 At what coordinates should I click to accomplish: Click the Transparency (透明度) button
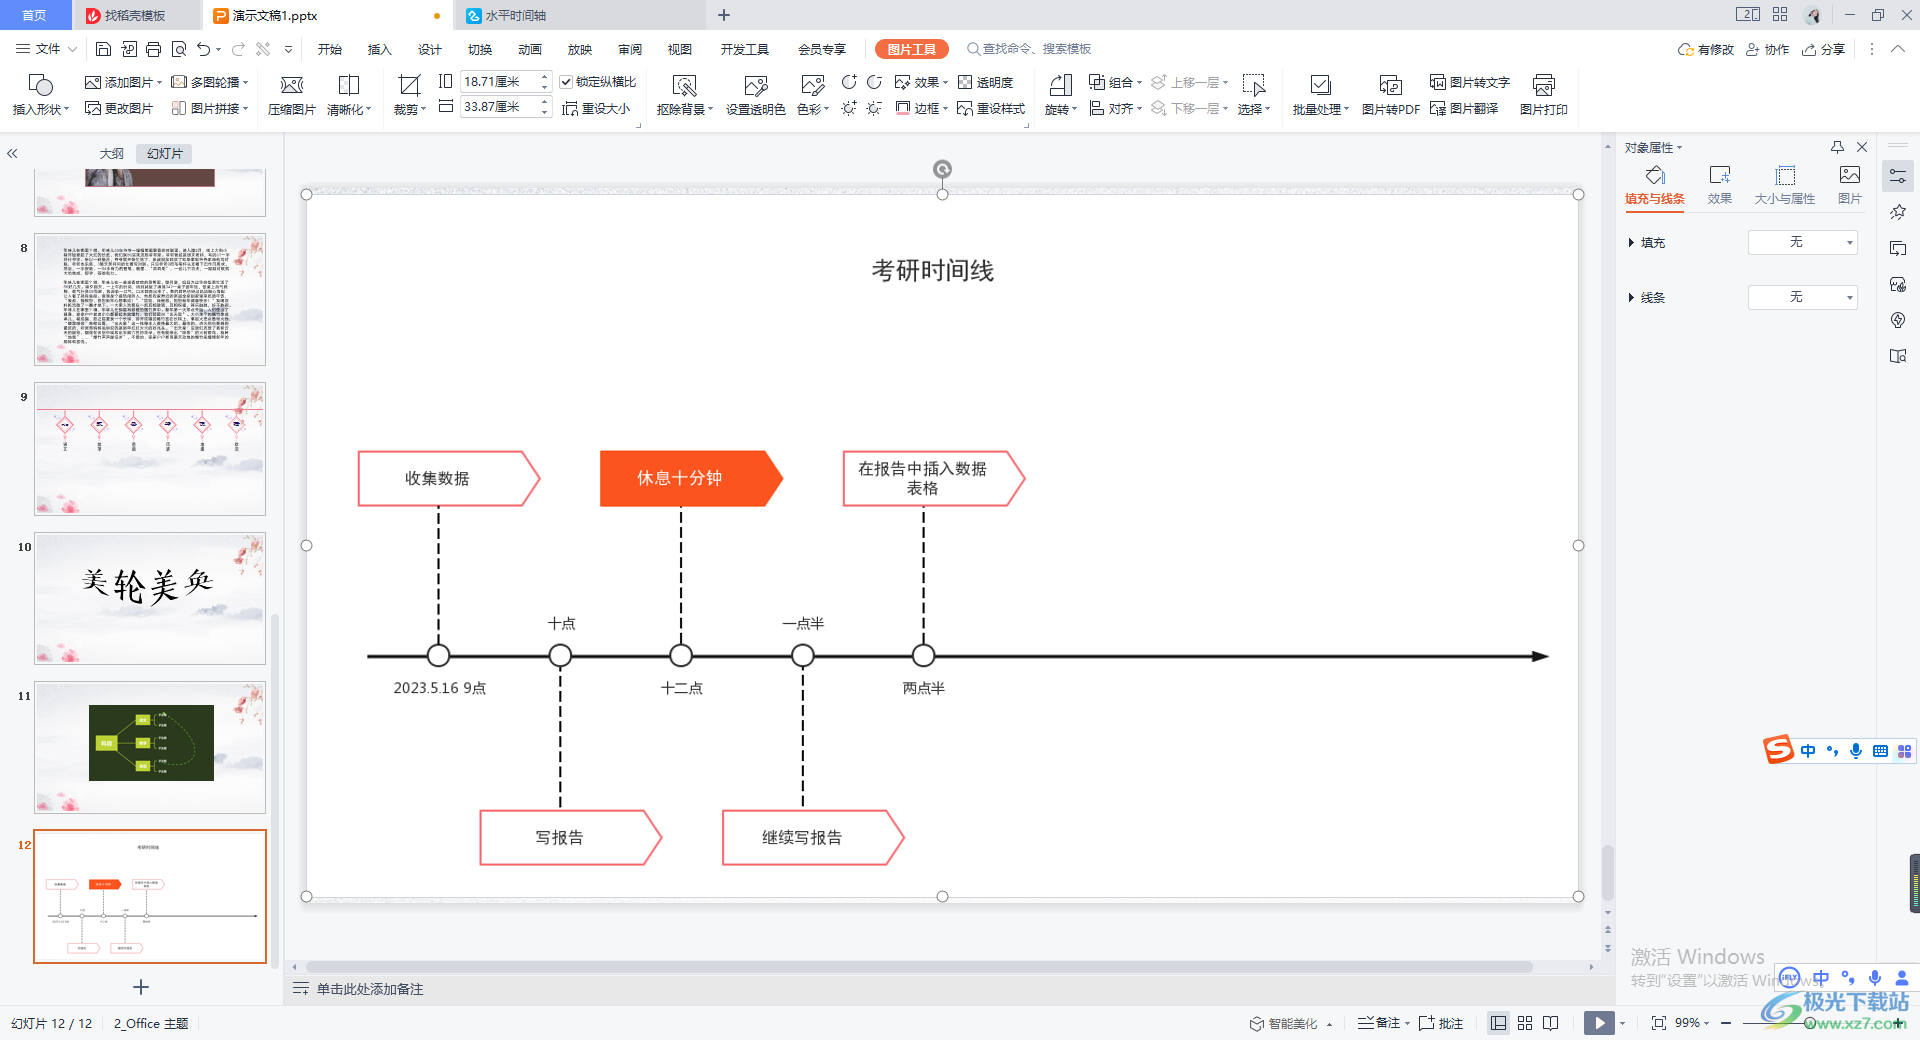coord(985,82)
